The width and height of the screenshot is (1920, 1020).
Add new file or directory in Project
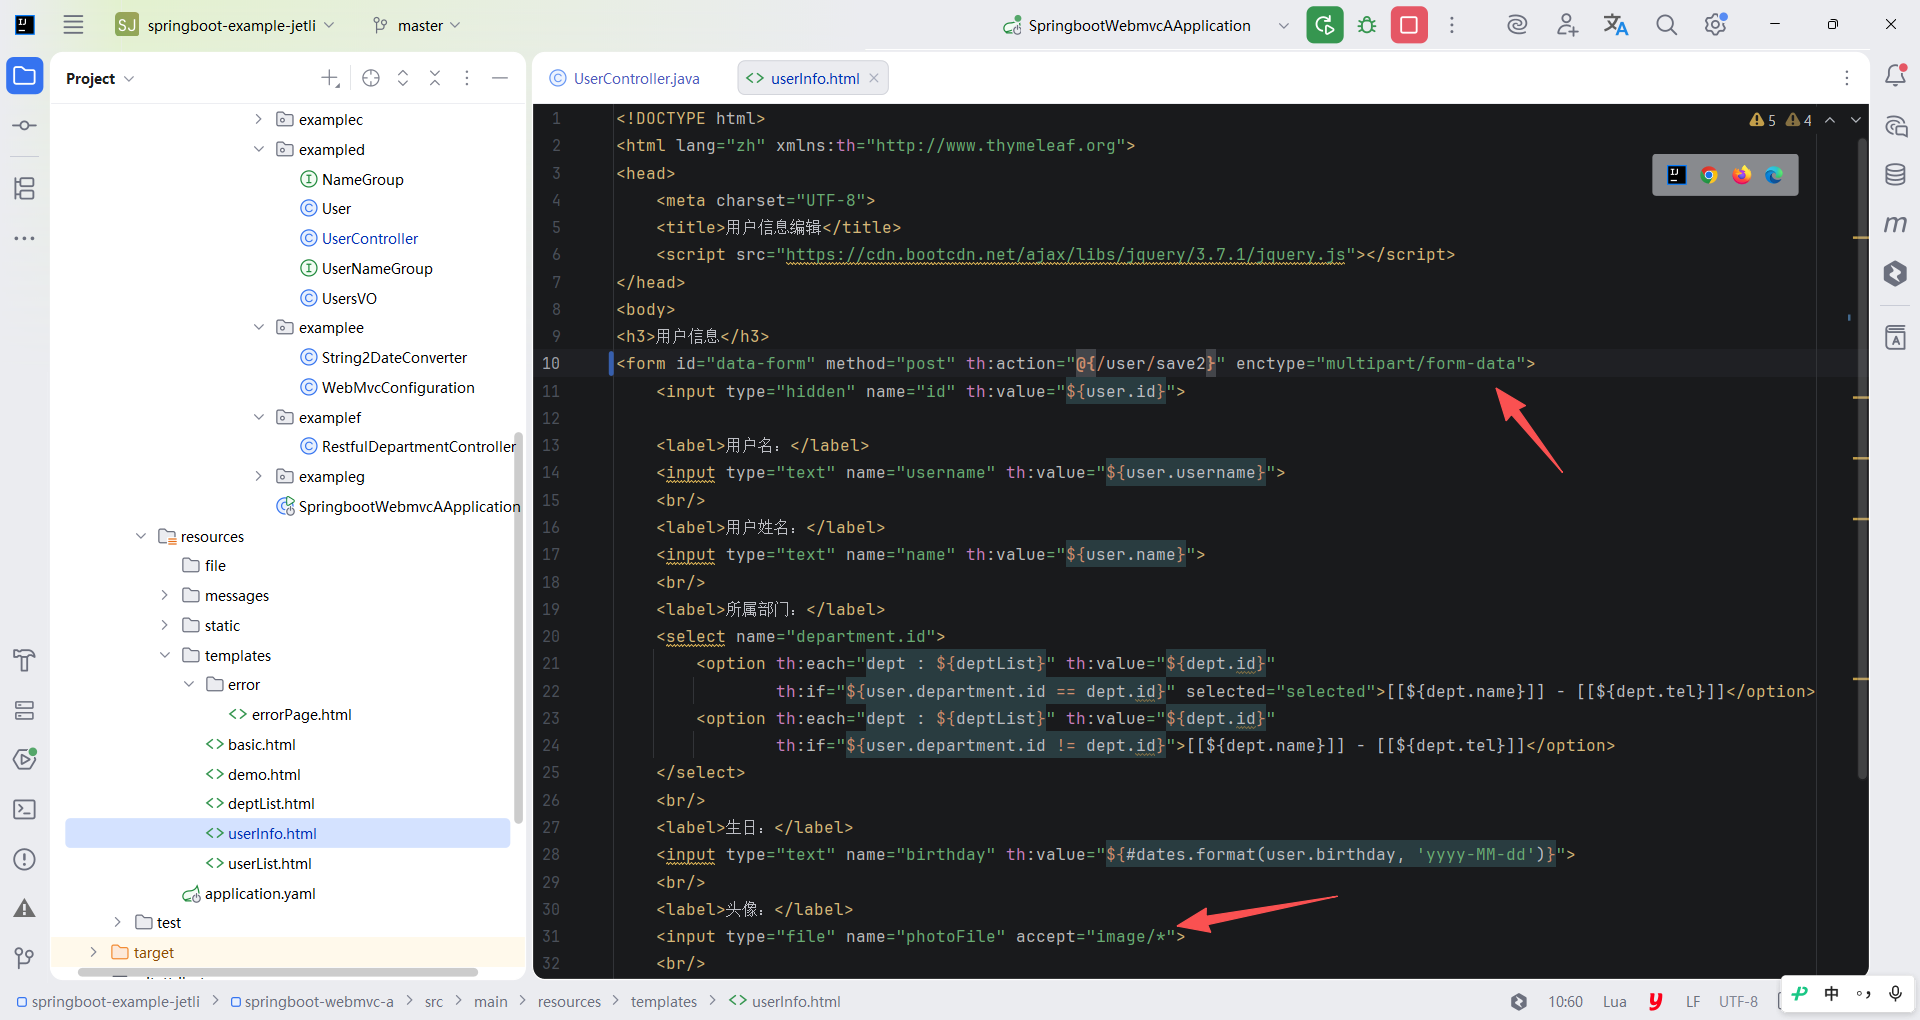click(330, 78)
